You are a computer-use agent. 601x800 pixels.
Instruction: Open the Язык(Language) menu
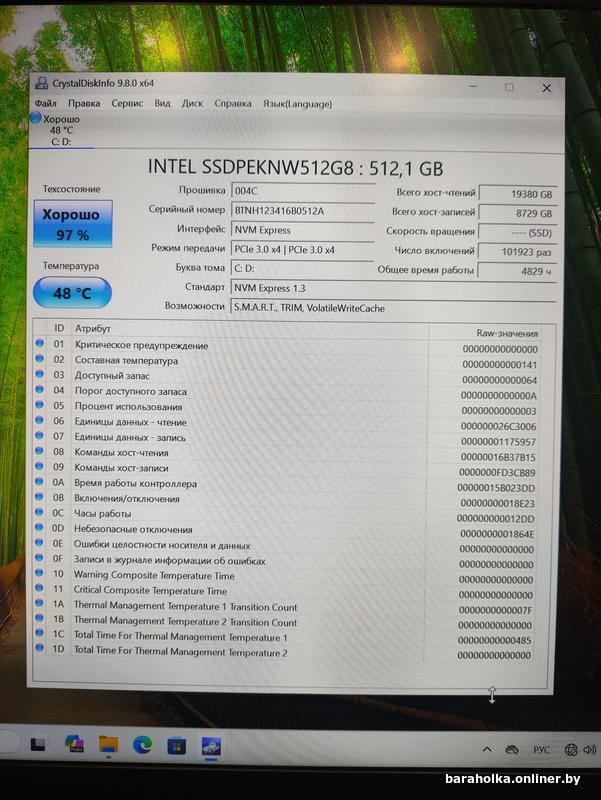point(297,104)
